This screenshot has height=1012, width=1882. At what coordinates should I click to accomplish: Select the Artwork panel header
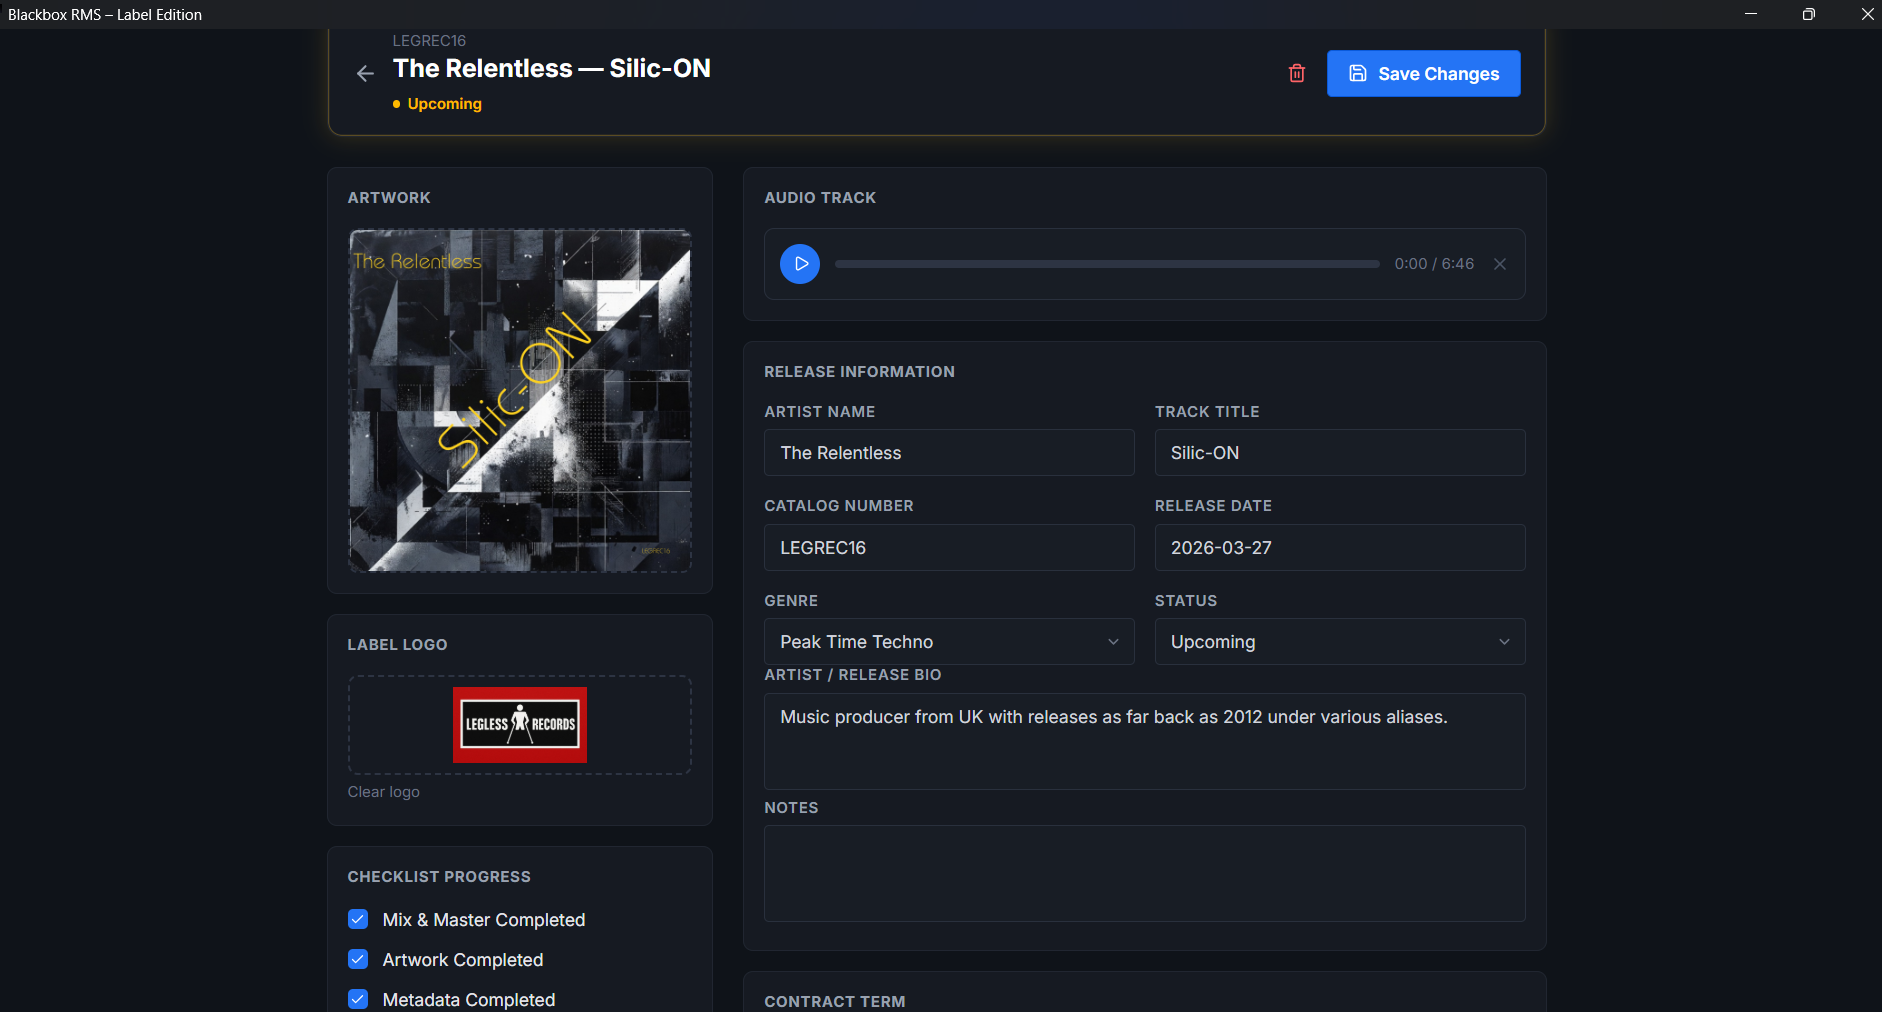click(389, 197)
